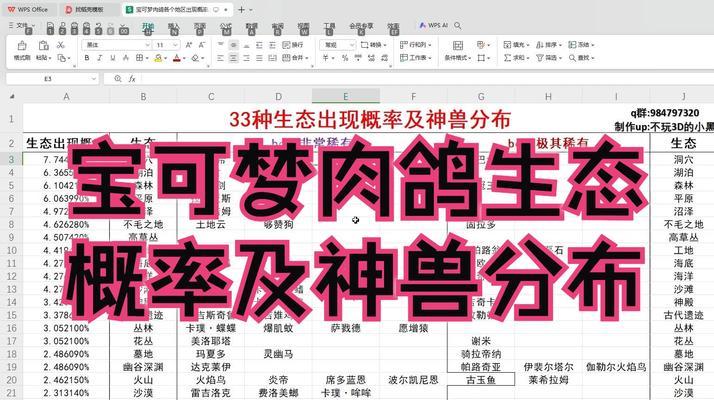The height and width of the screenshot is (400, 714).
Task: Click the decrease indent icon
Action: [260, 45]
